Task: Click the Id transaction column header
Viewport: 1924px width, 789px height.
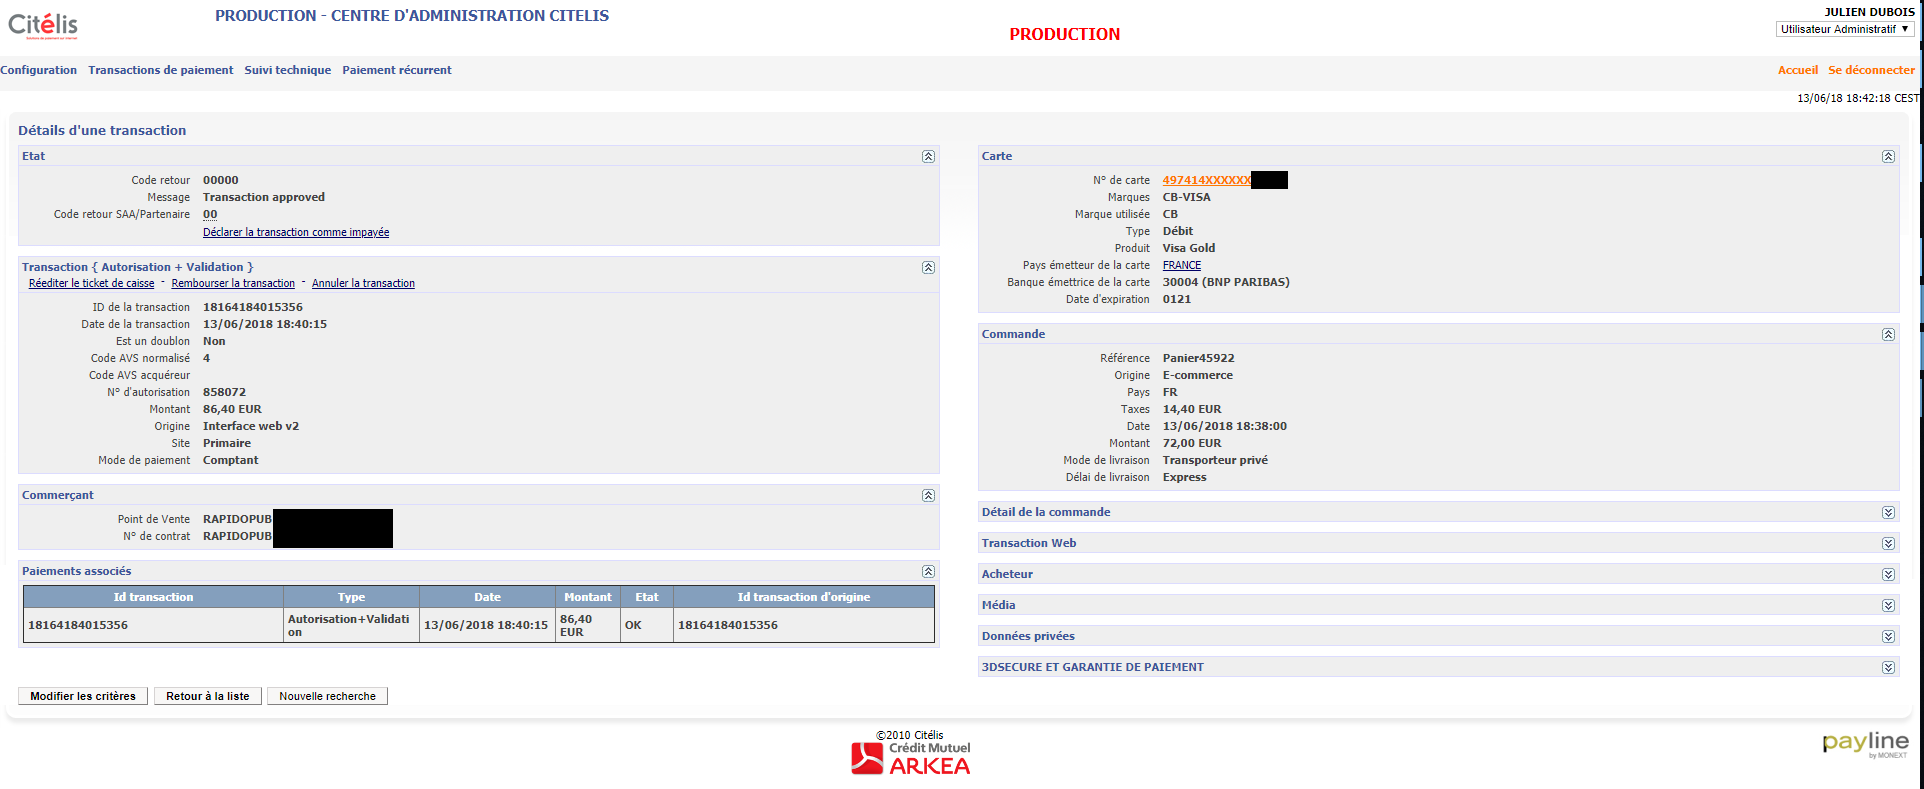Action: tap(153, 597)
